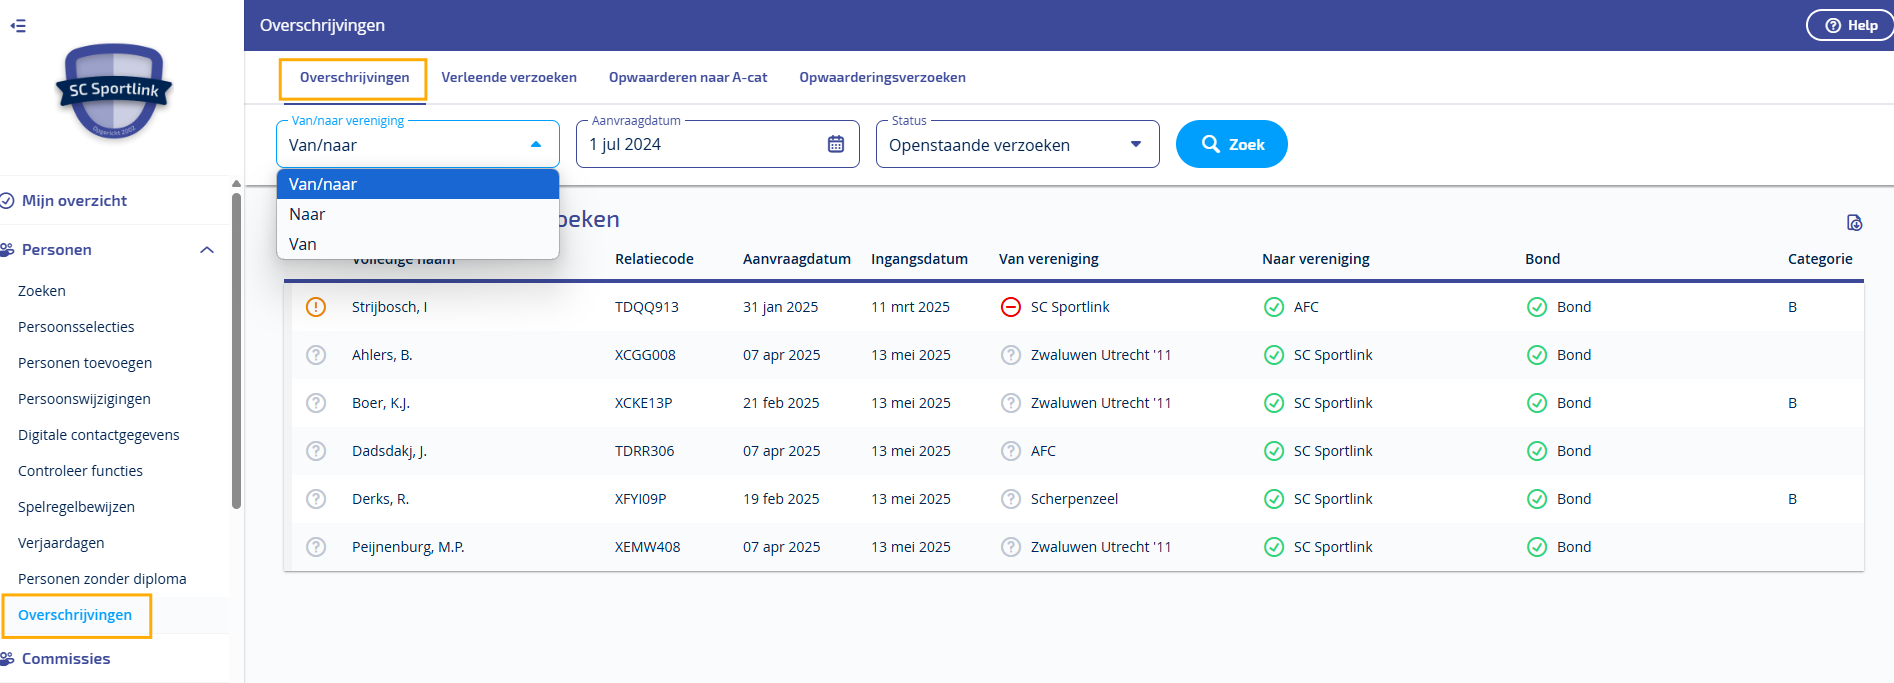Open Digitale contactgegevens
Image resolution: width=1894 pixels, height=683 pixels.
pyautogui.click(x=99, y=435)
